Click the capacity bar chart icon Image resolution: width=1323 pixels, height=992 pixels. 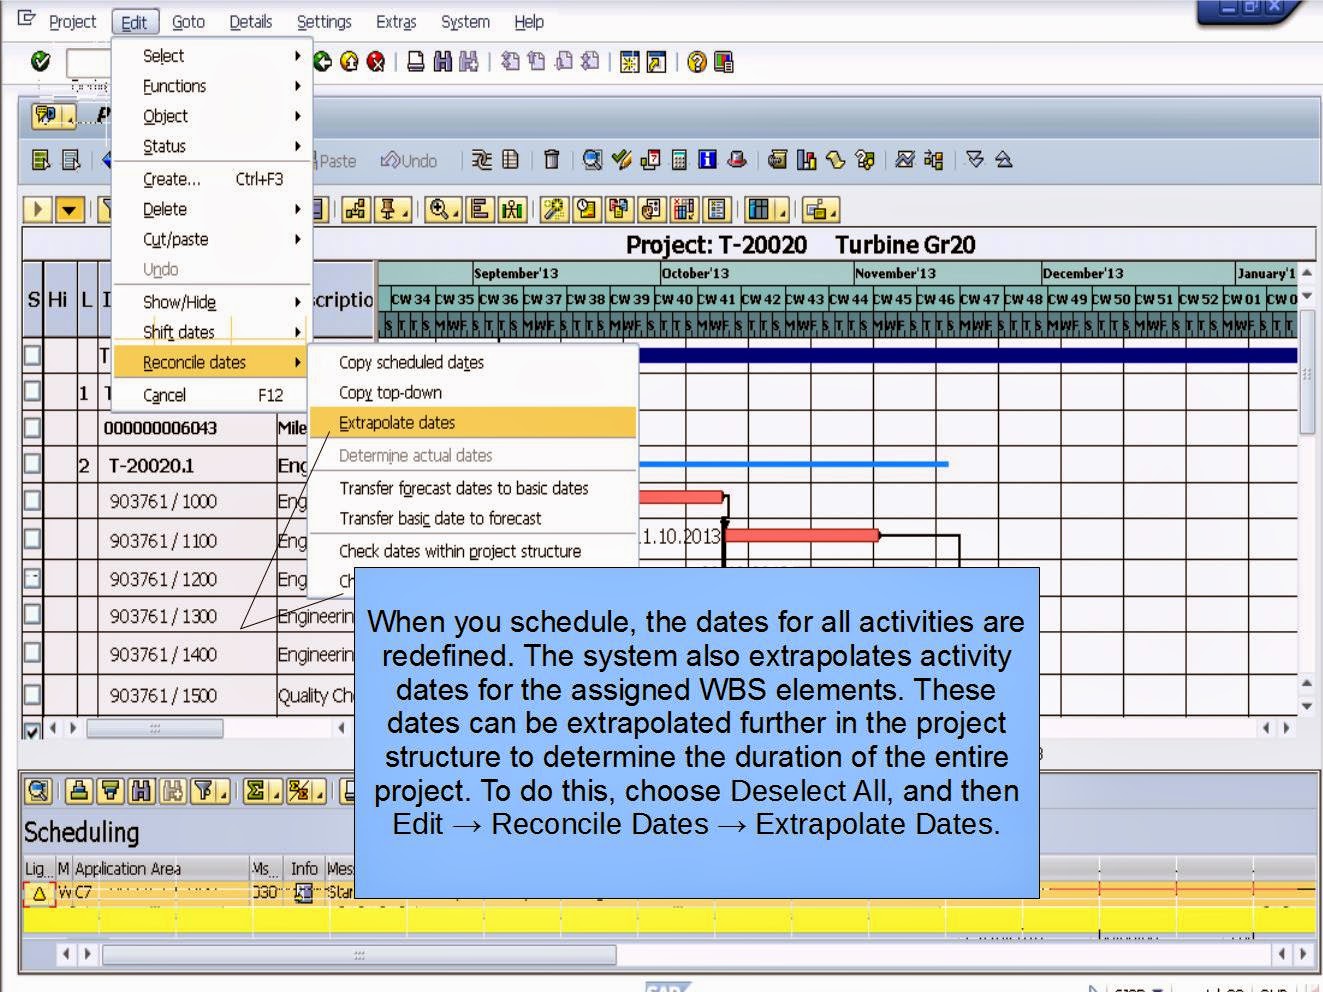coord(807,159)
